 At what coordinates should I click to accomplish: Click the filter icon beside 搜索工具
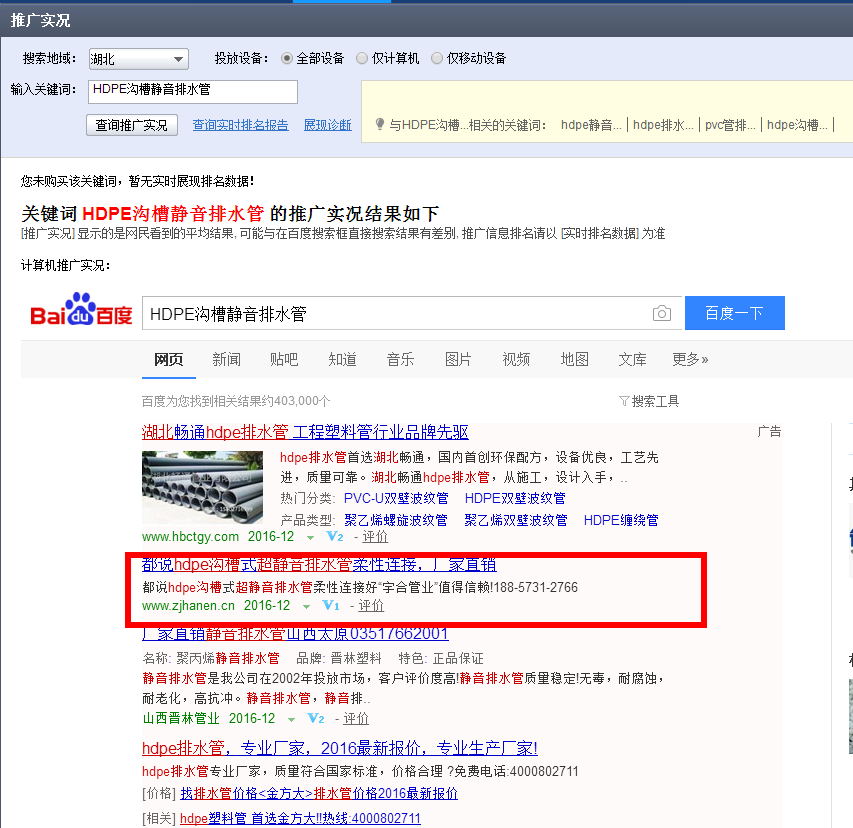pos(624,401)
